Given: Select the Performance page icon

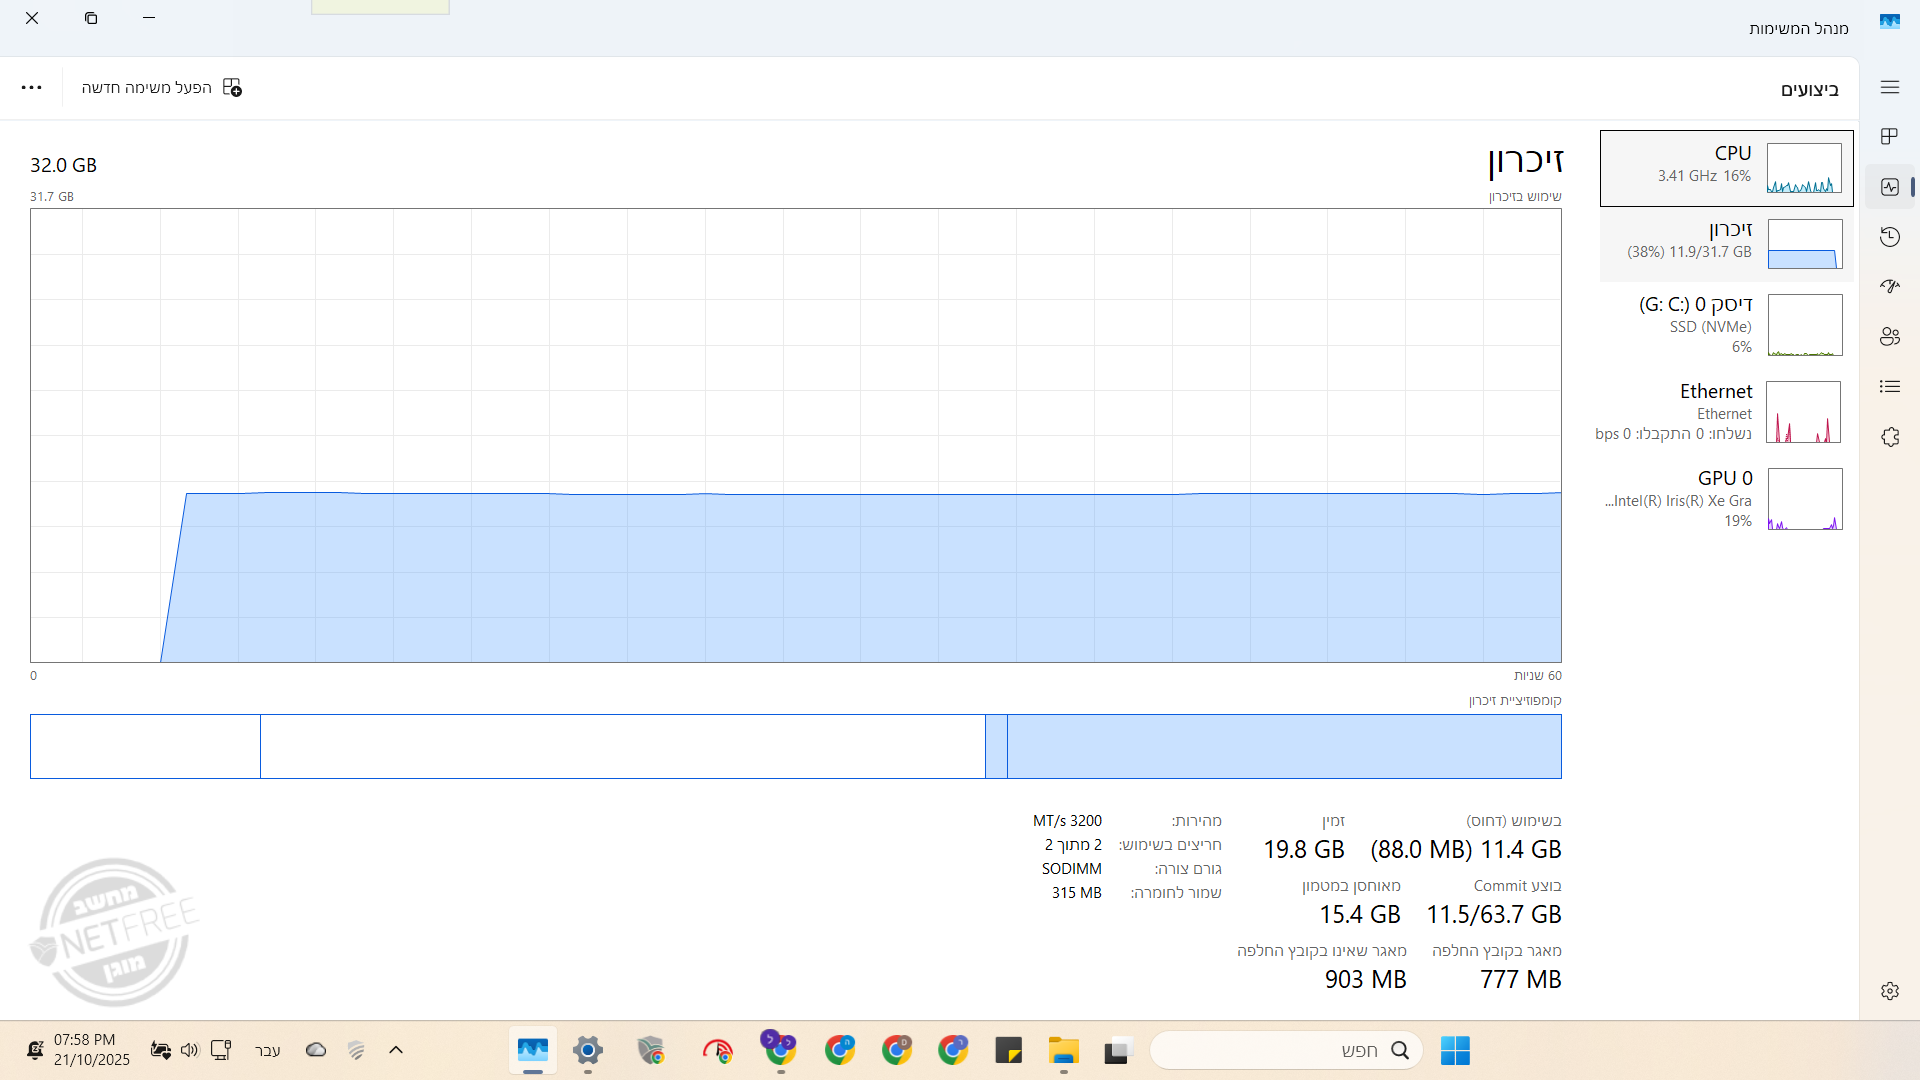Looking at the screenshot, I should click(x=1889, y=187).
